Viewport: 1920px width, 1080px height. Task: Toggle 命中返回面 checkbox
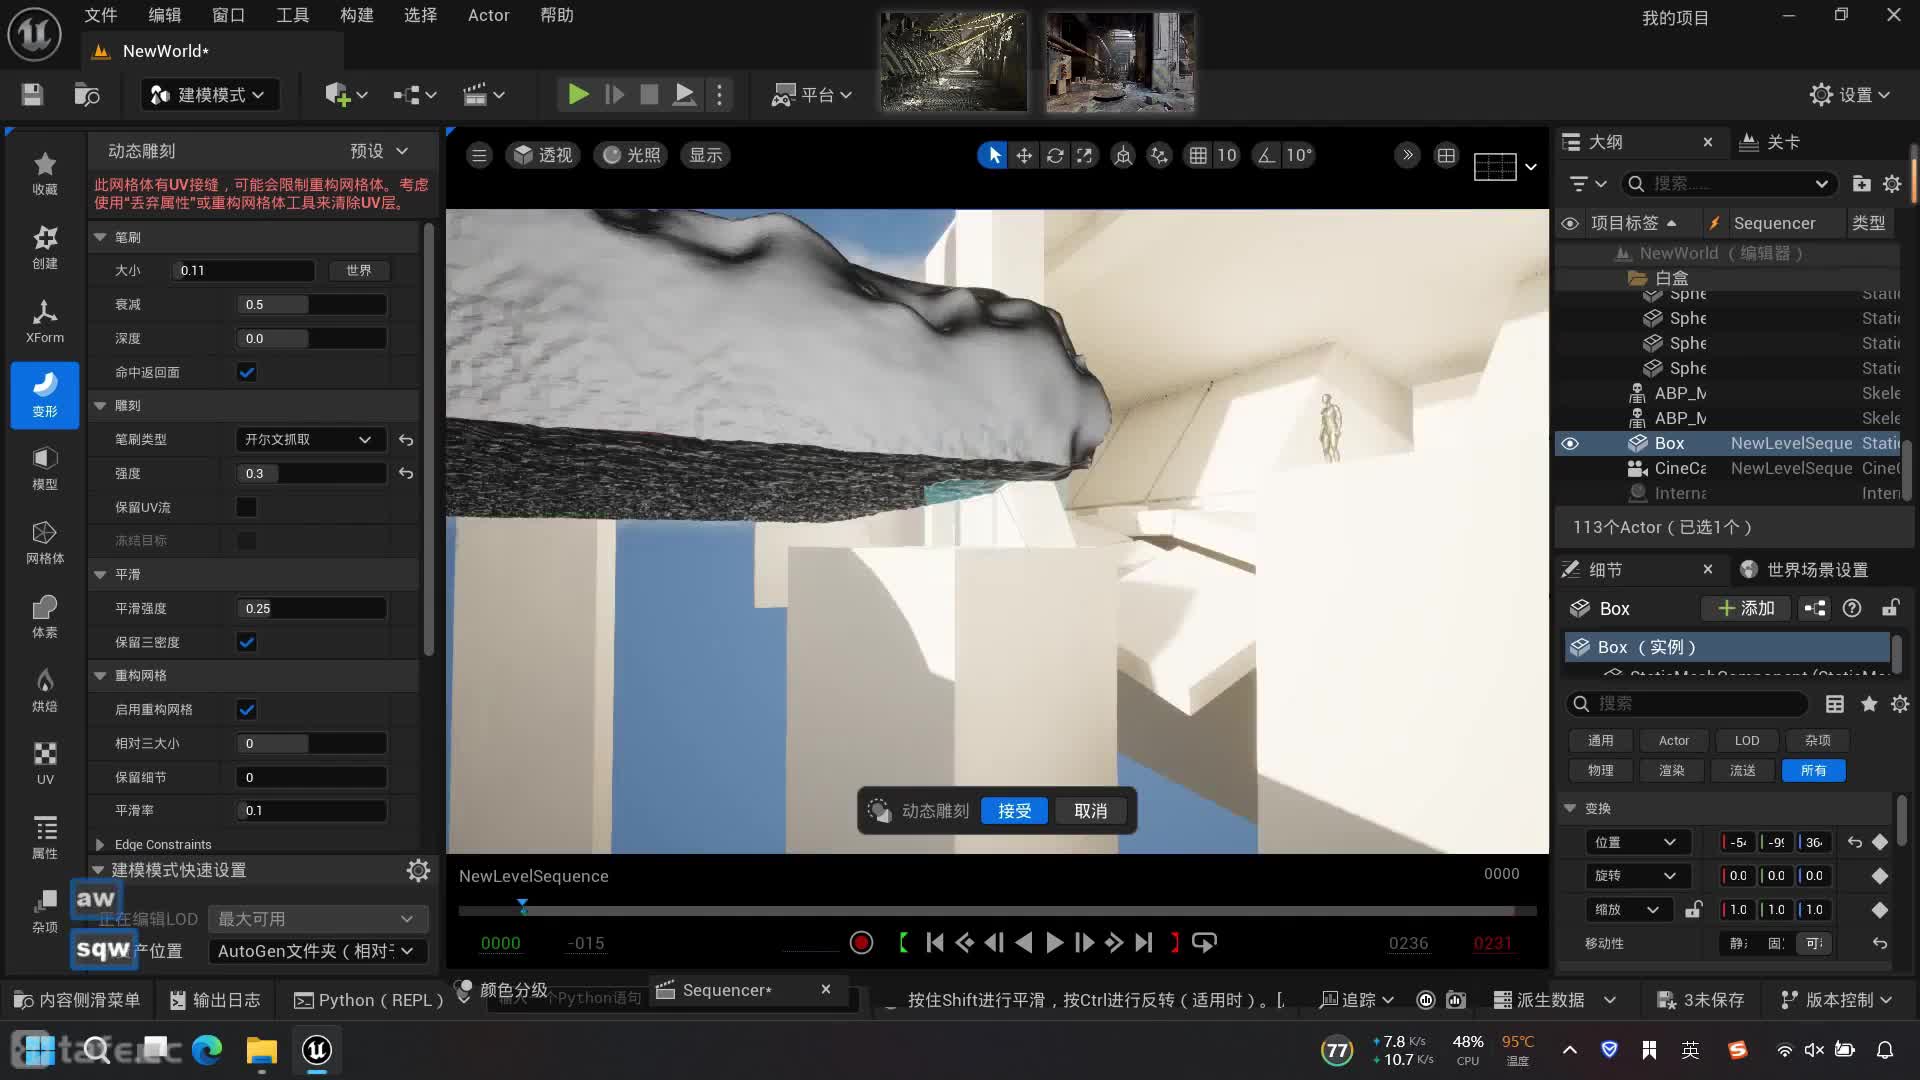pos(247,372)
